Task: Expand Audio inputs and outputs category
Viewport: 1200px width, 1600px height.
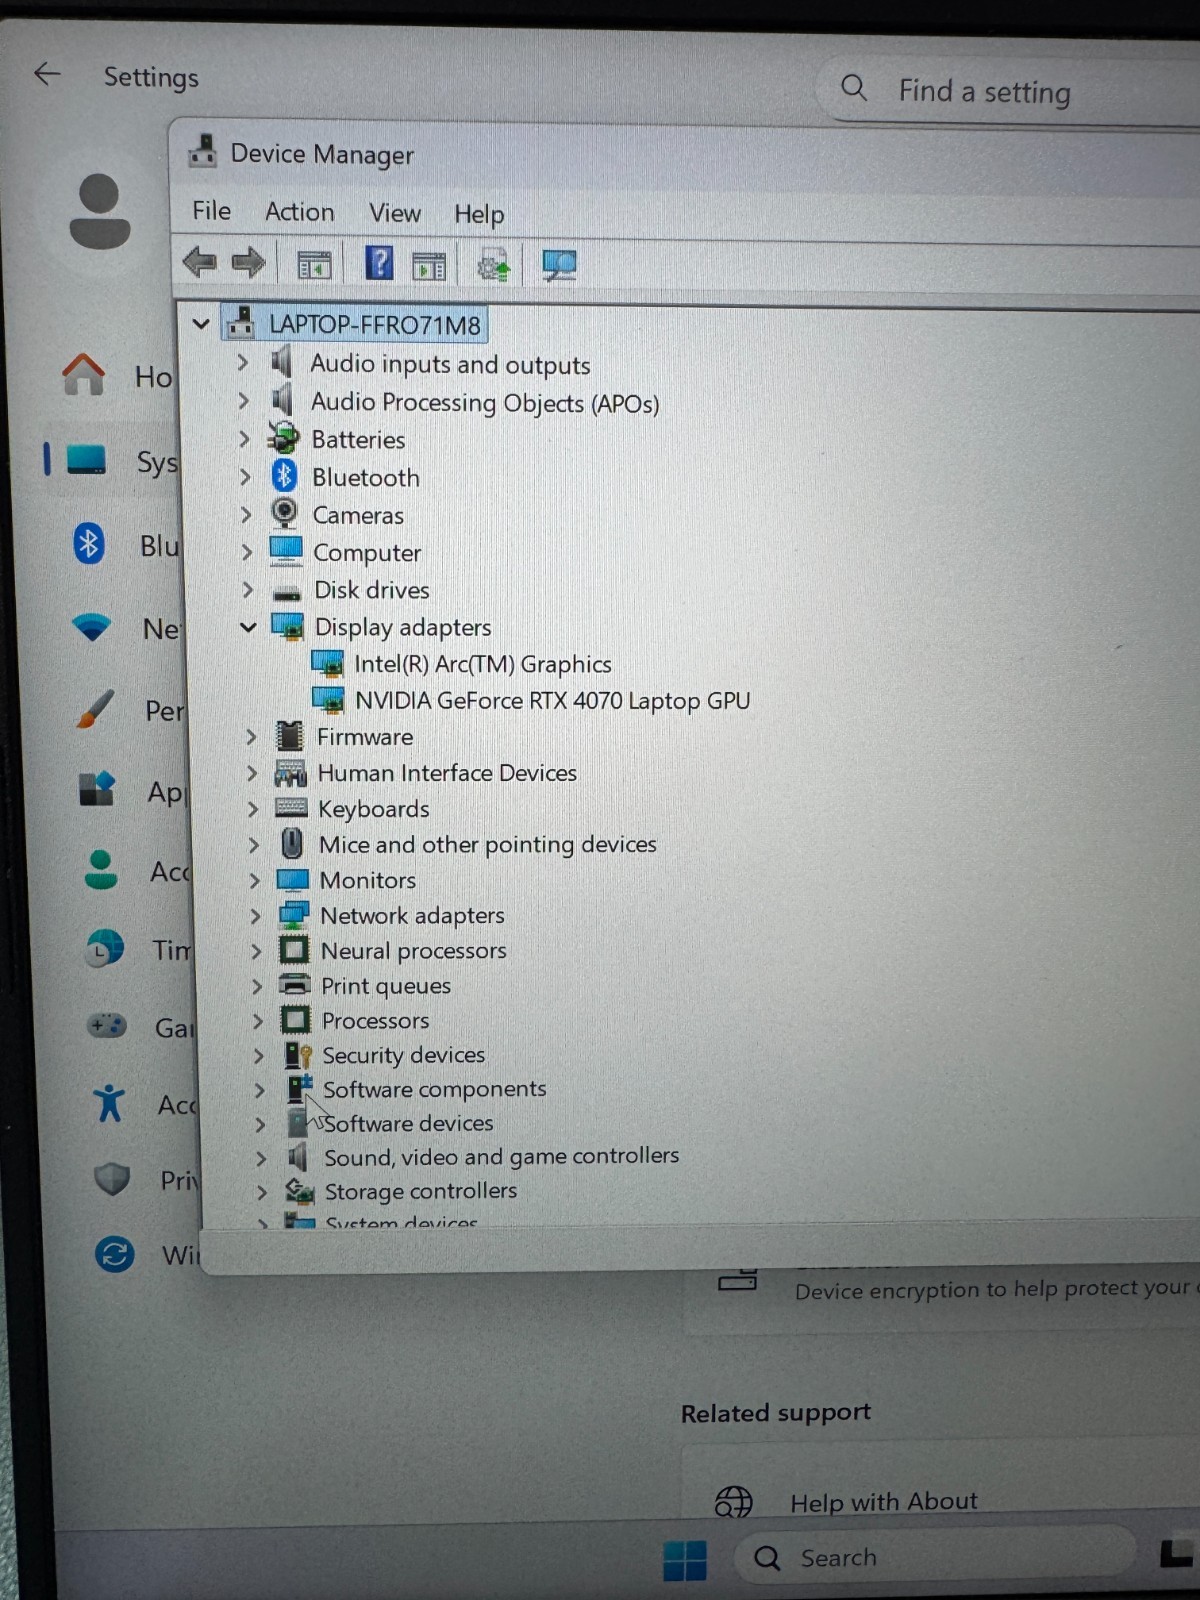Action: pyautogui.click(x=242, y=361)
